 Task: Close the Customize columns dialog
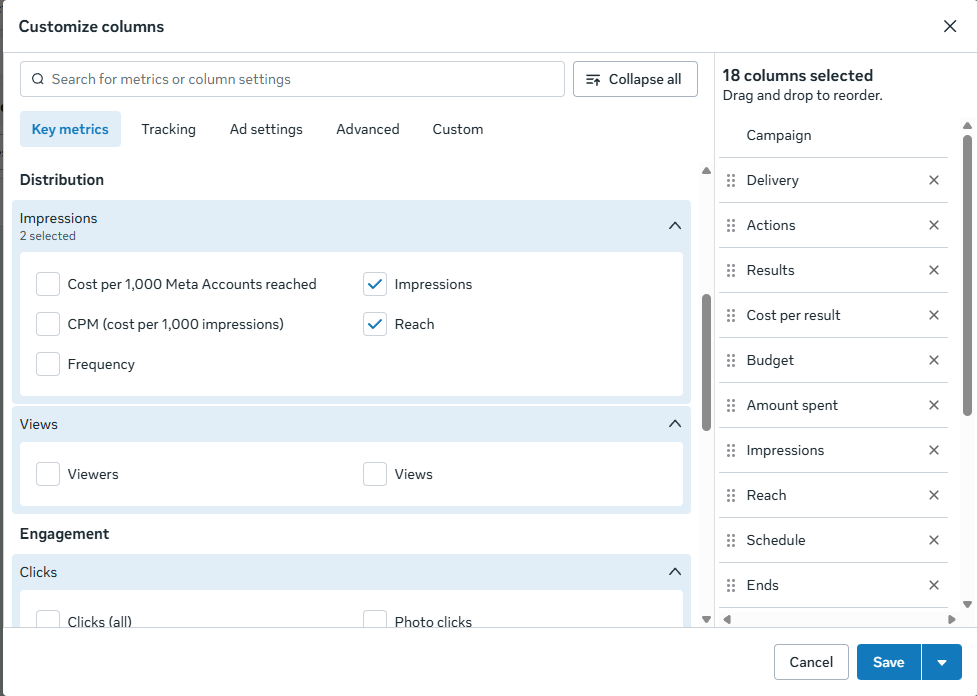point(950,26)
